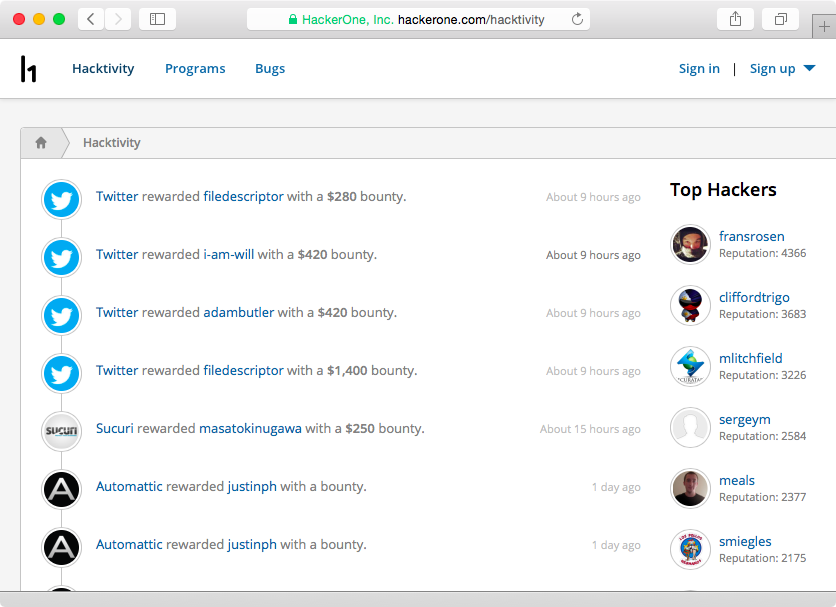Image resolution: width=836 pixels, height=607 pixels.
Task: Click 'About 15 hours ago' timestamp
Action: tap(590, 429)
